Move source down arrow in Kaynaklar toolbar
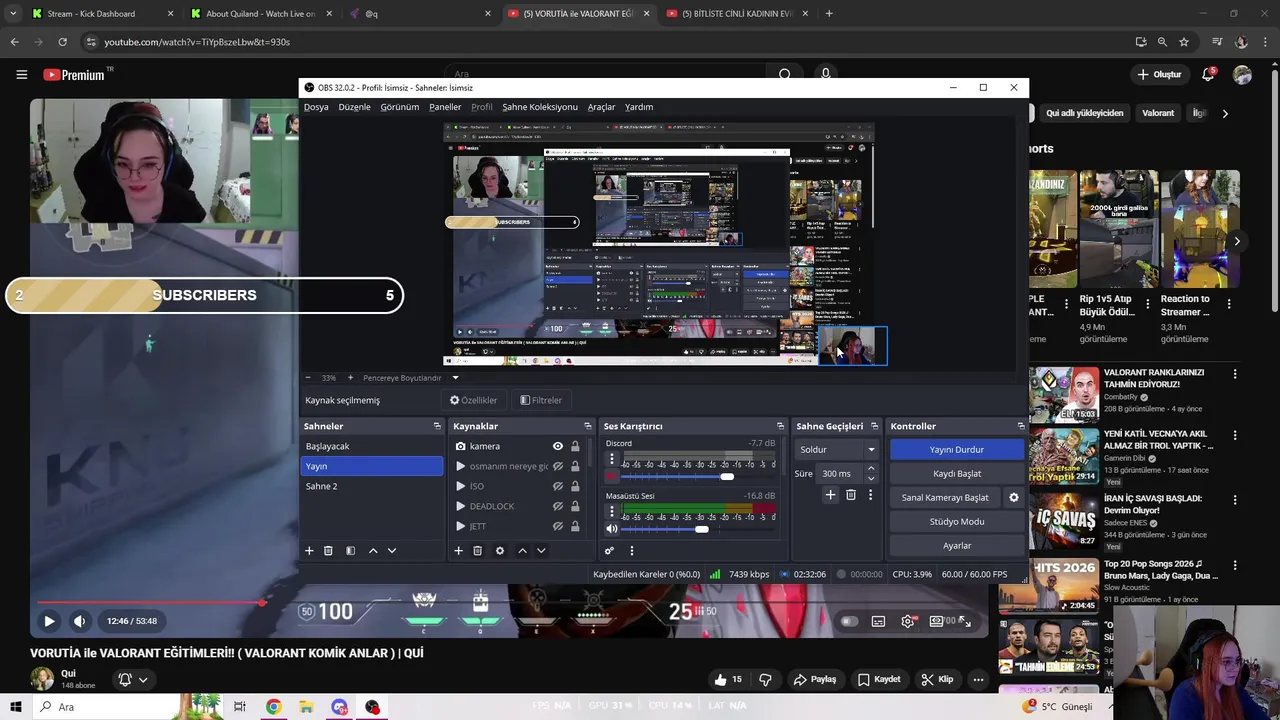The image size is (1280, 720). pos(541,550)
